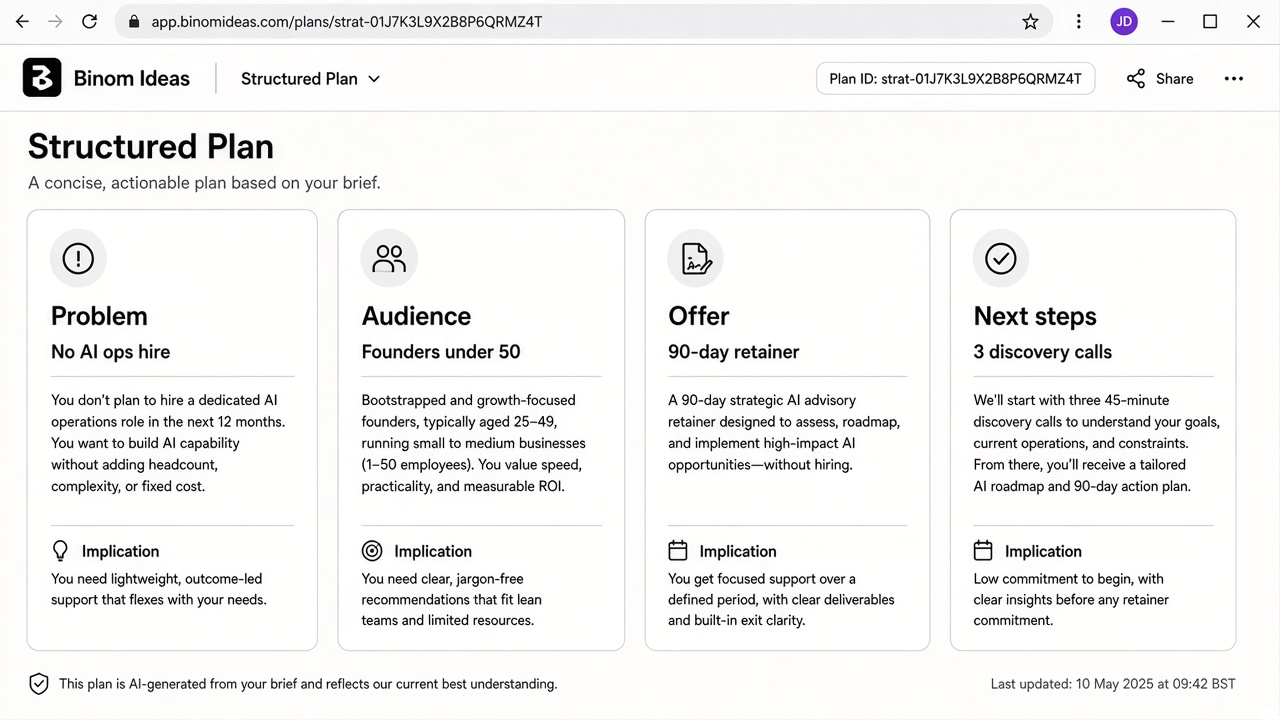Click the '90-day retainer' subtitle
This screenshot has height=720, width=1280.
pos(734,352)
